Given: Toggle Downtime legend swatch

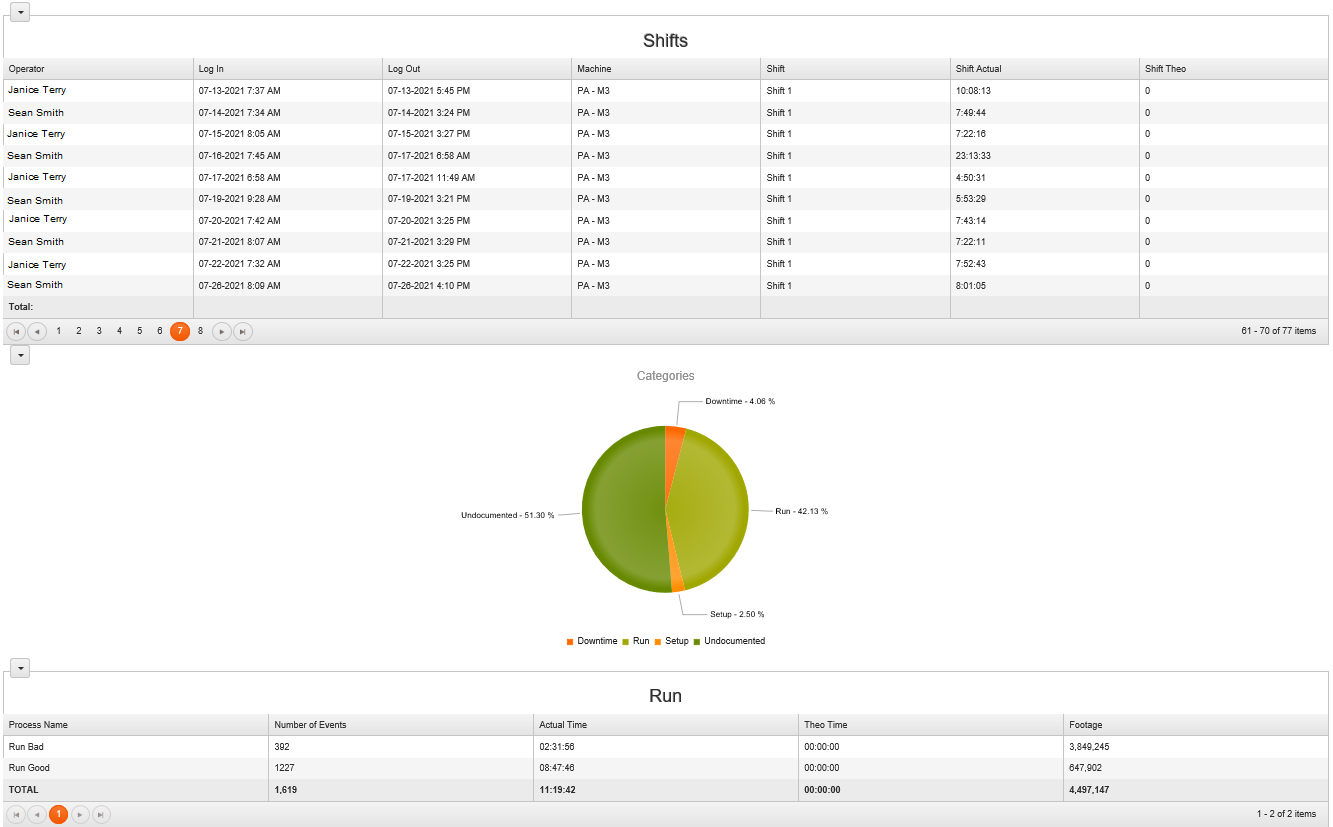Looking at the screenshot, I should 570,641.
